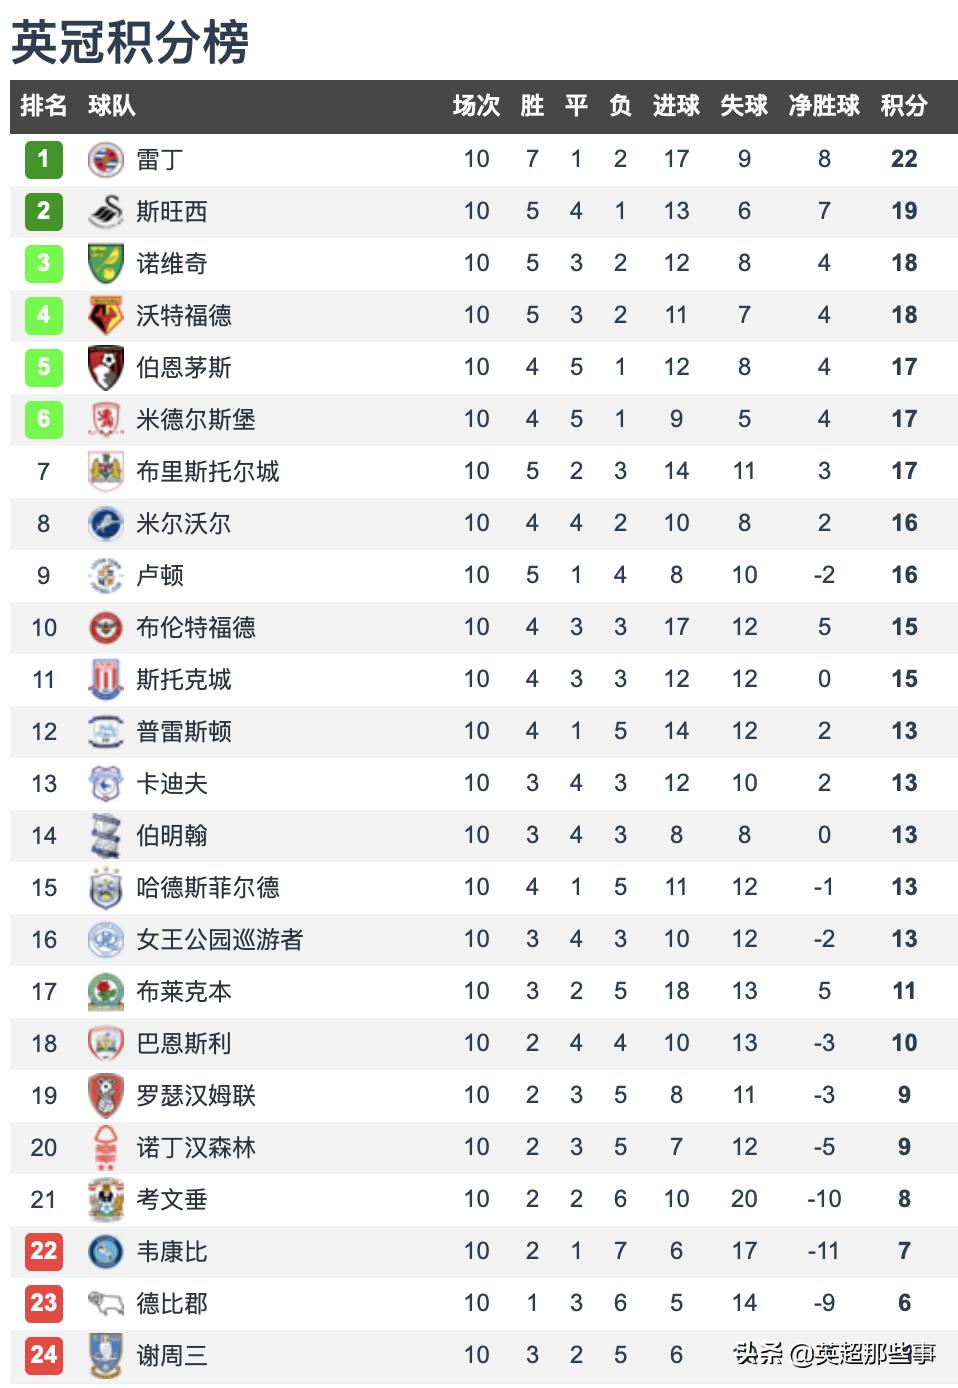
Task: Click the red rank 24 relegation badge
Action: point(44,1355)
